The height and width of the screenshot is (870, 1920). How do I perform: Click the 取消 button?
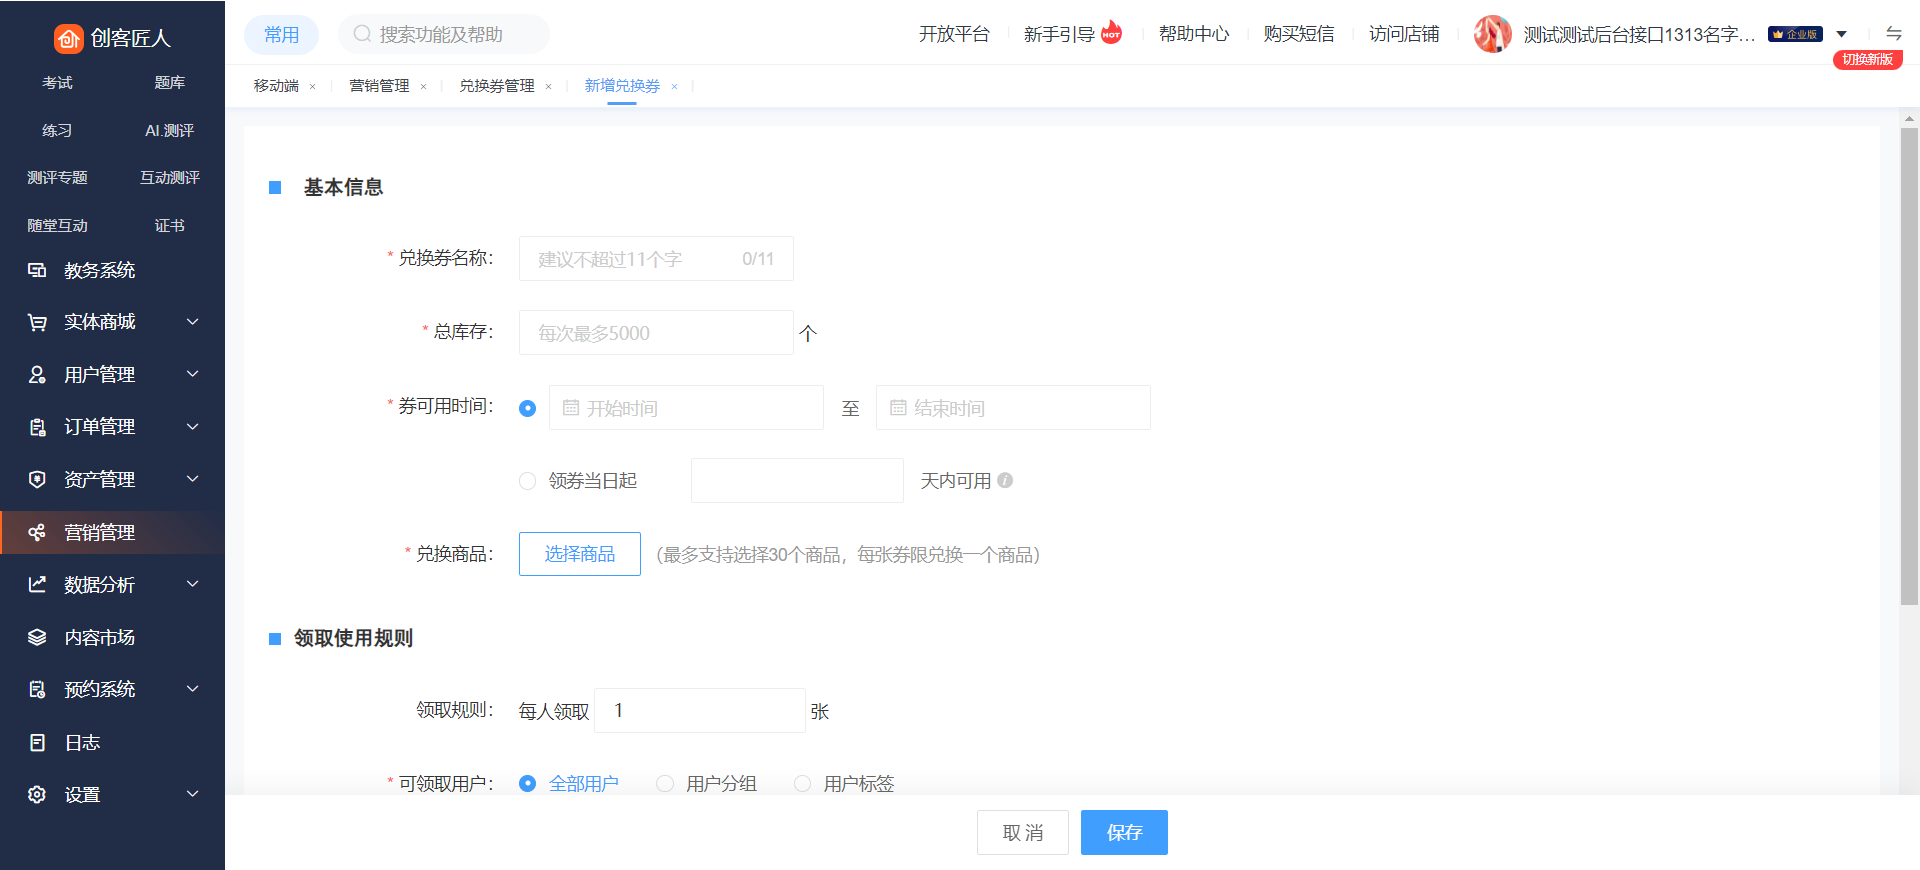(1023, 832)
